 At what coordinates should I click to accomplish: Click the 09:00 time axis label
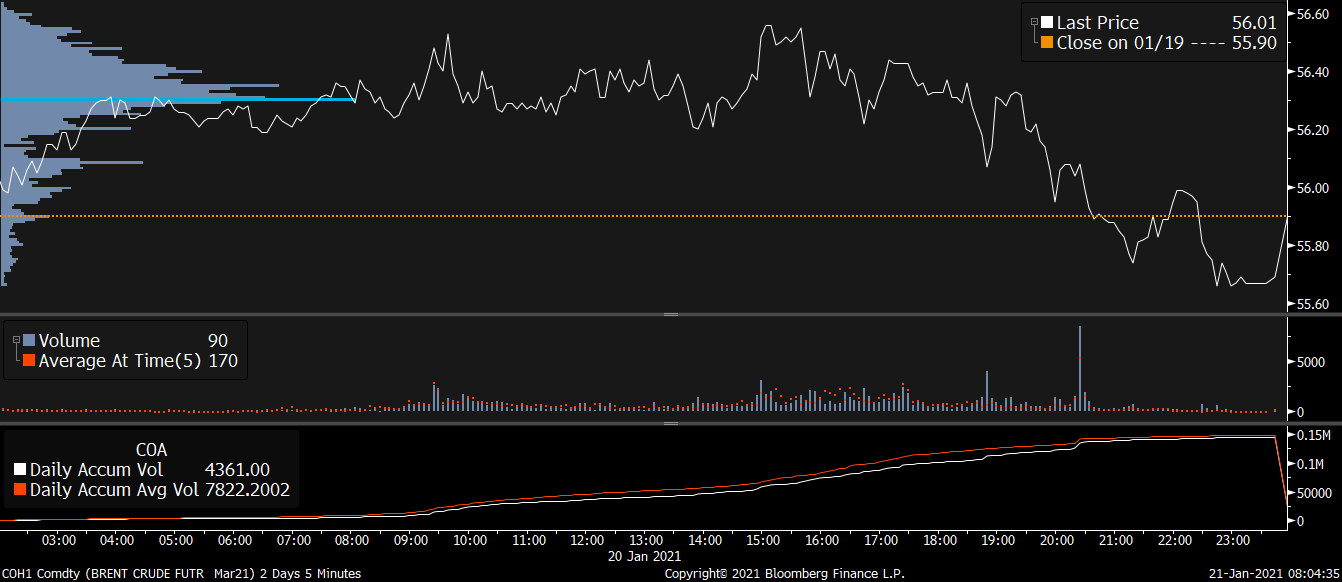(411, 540)
